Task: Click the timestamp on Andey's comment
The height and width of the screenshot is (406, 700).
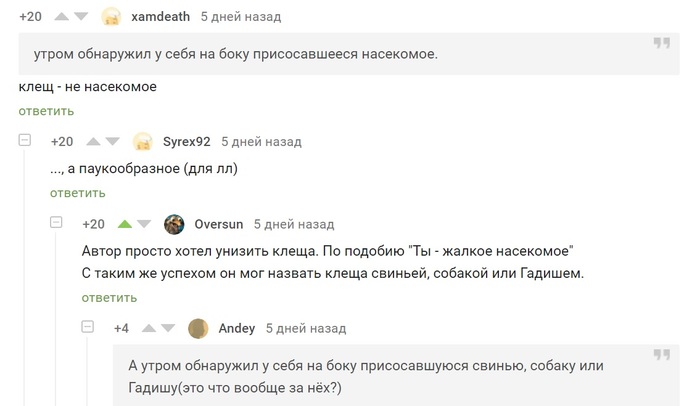Action: 304,328
